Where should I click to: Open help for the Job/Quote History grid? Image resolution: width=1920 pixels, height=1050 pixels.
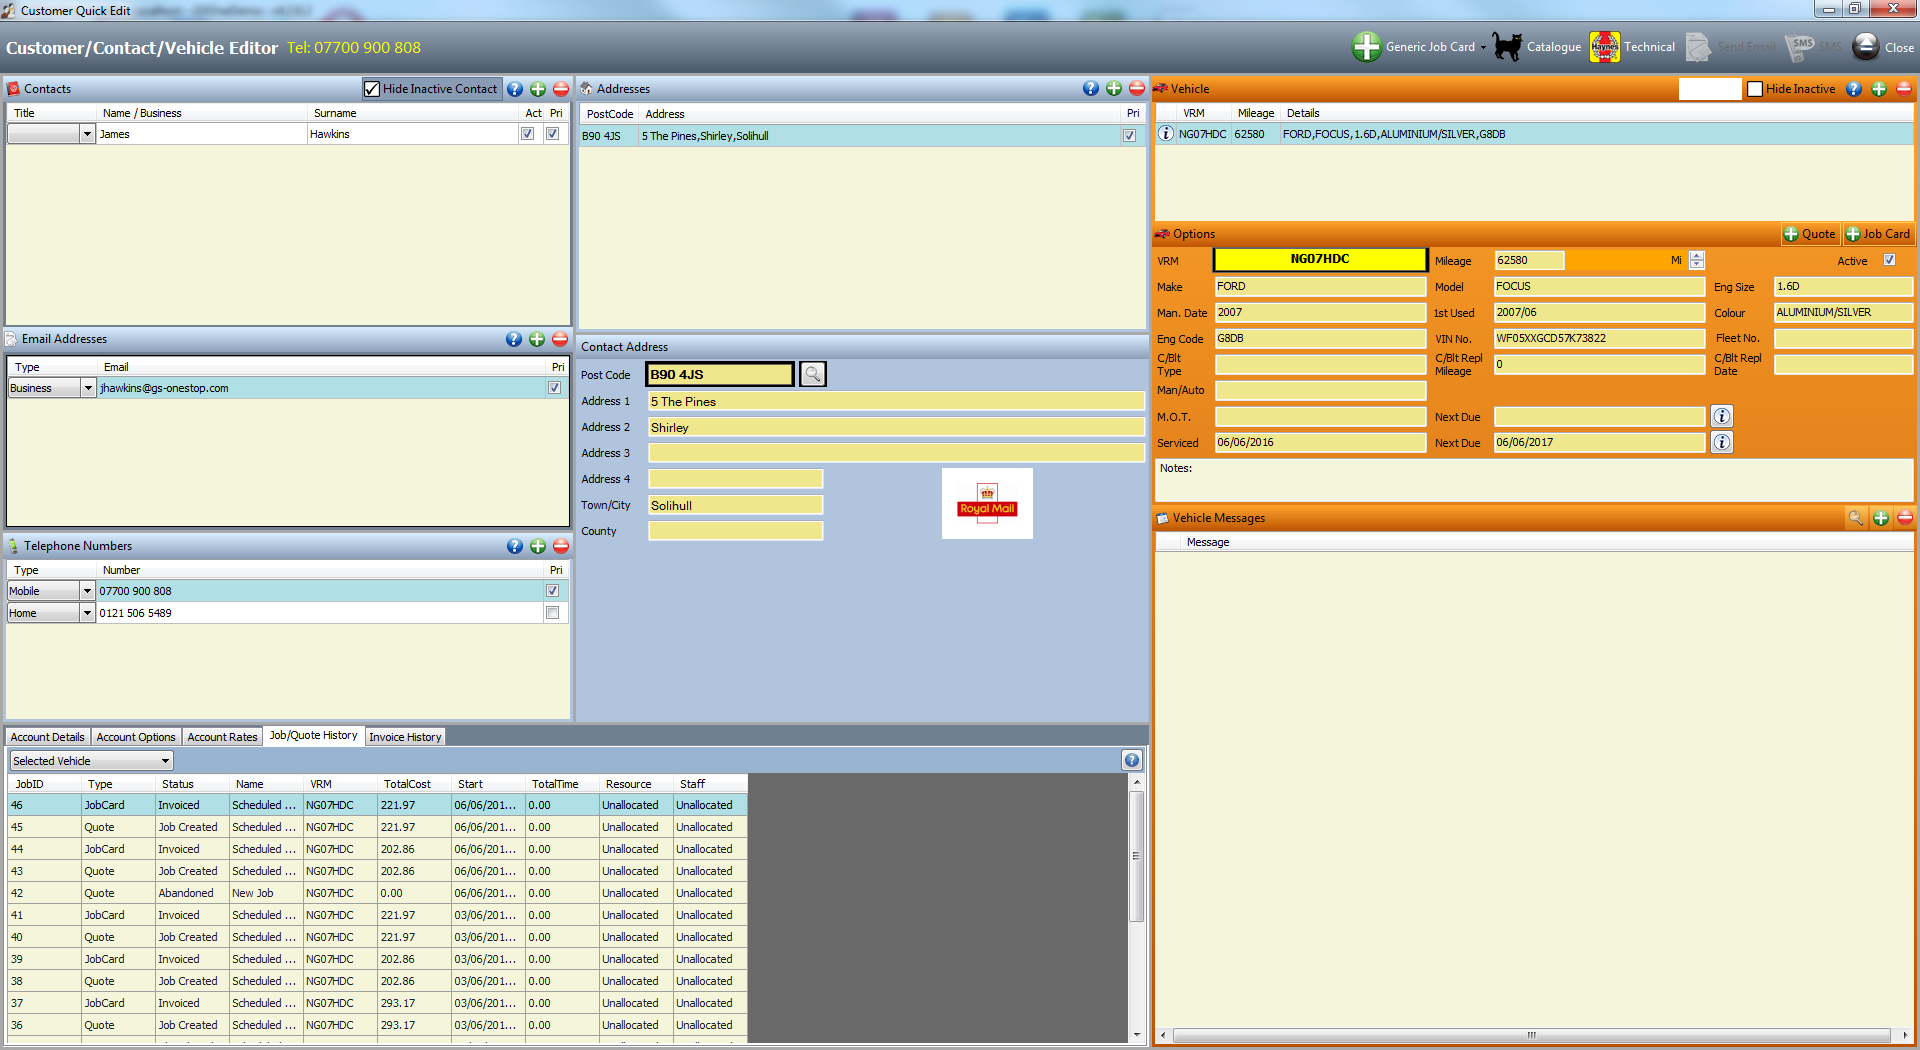click(1132, 760)
